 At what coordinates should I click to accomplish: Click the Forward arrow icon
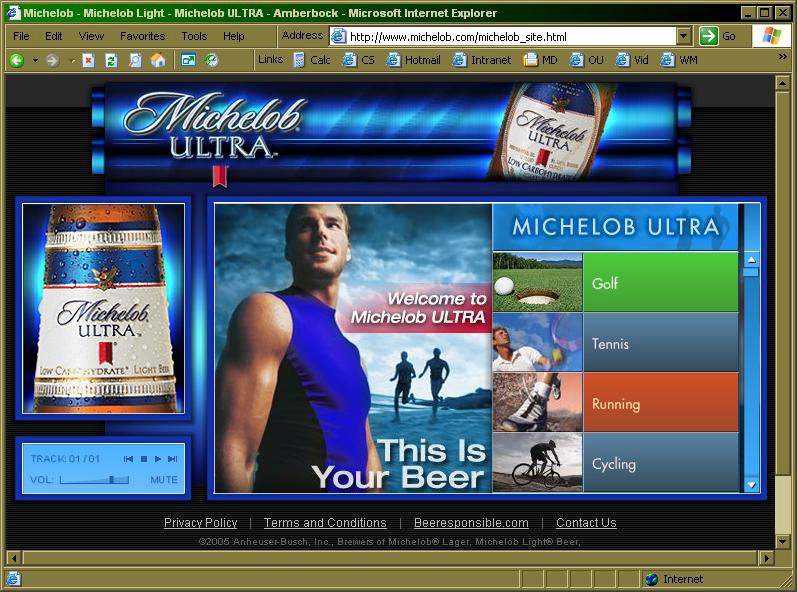pos(52,60)
